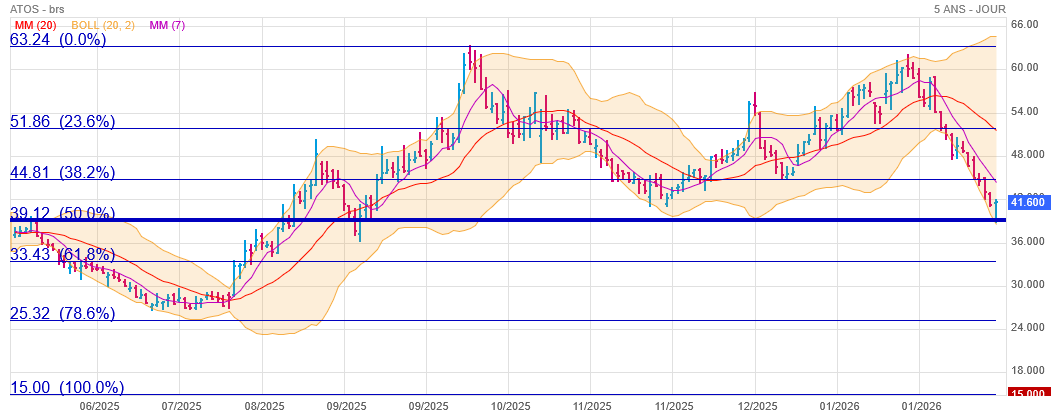Image resolution: width=1051 pixels, height=416 pixels.
Task: Click the ATOS - brs chart title
Action: coord(37,9)
